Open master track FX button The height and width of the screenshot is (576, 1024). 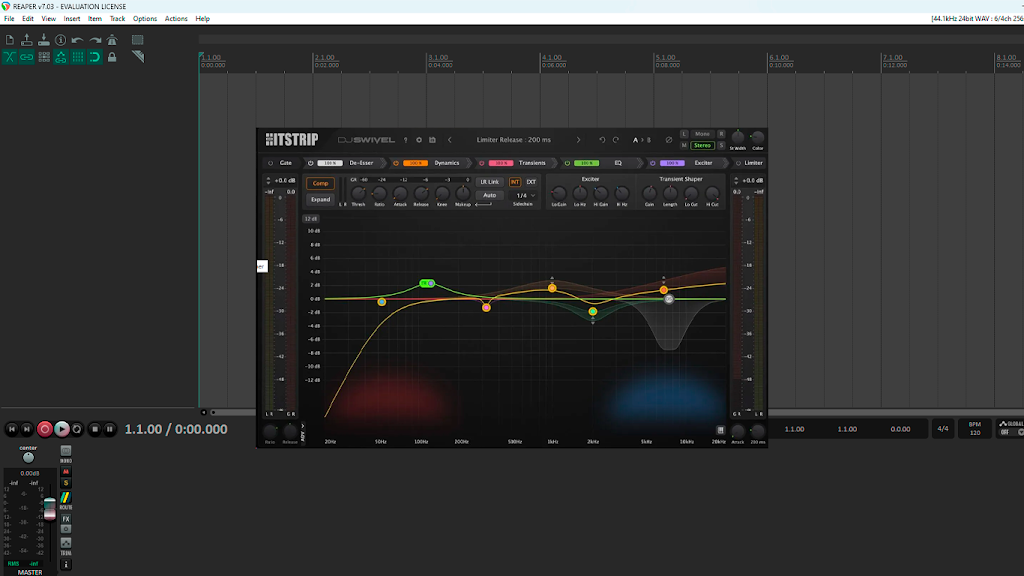point(66,519)
